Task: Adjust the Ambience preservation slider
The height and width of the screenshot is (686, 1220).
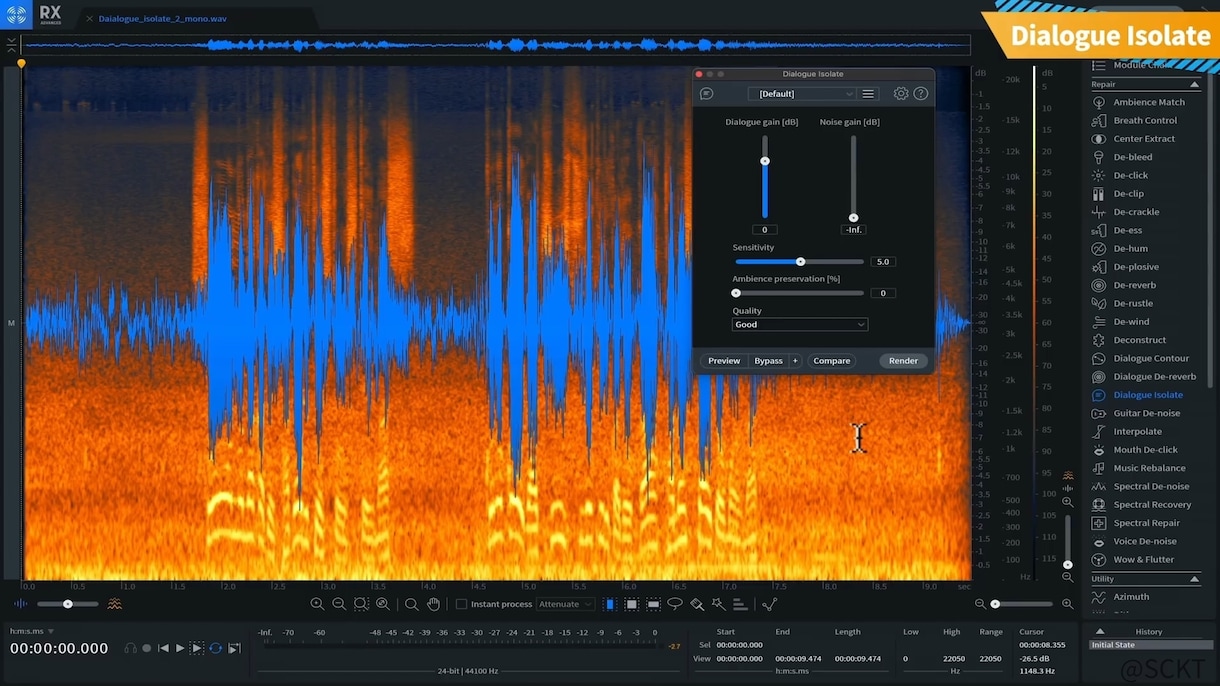Action: coord(800,293)
